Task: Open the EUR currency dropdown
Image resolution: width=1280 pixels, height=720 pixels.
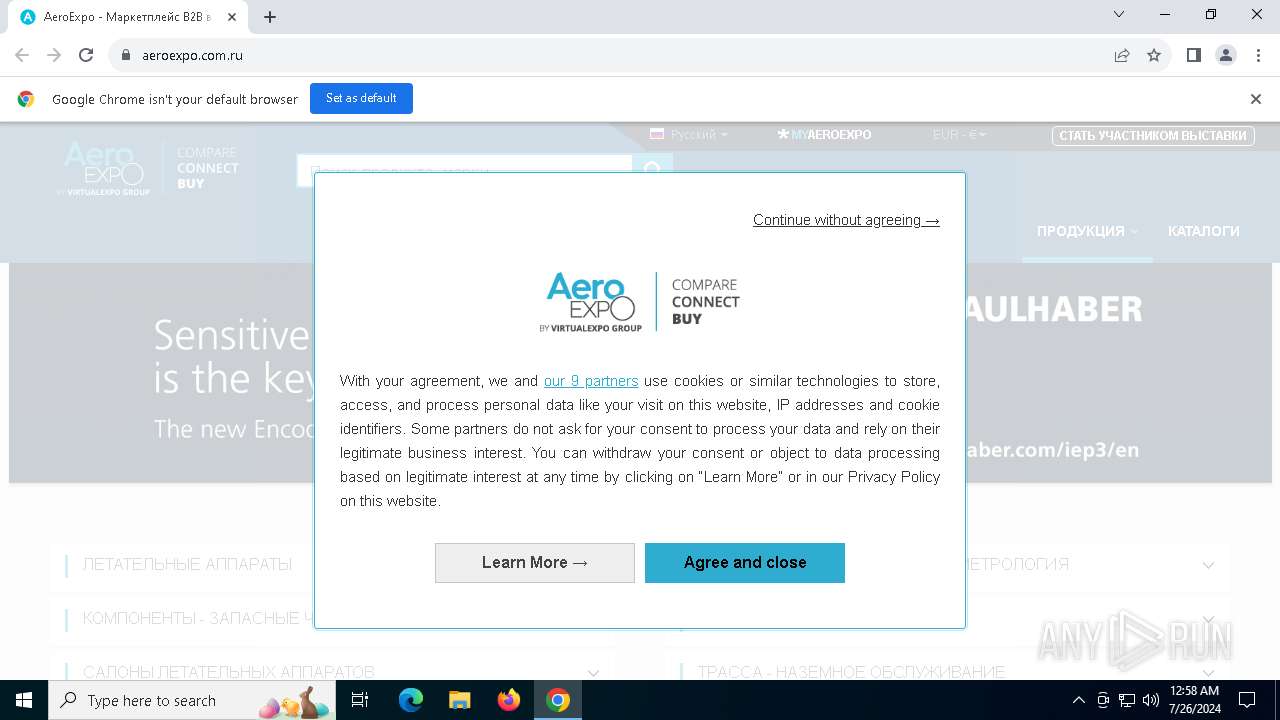Action: pyautogui.click(x=959, y=134)
